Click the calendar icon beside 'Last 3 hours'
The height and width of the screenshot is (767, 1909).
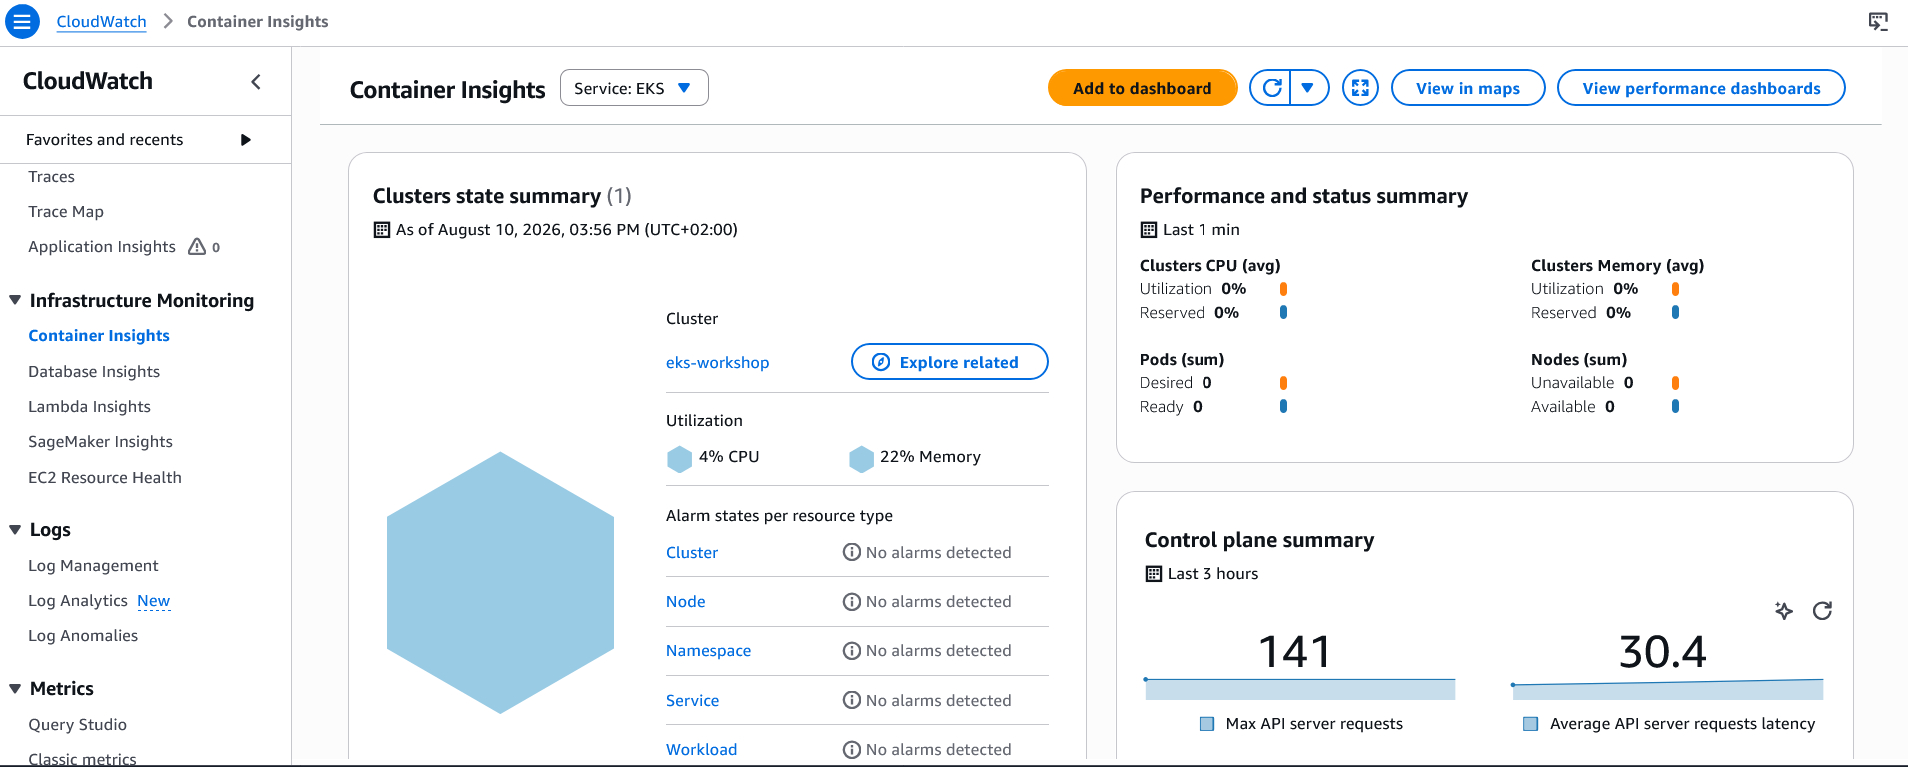pyautogui.click(x=1153, y=574)
